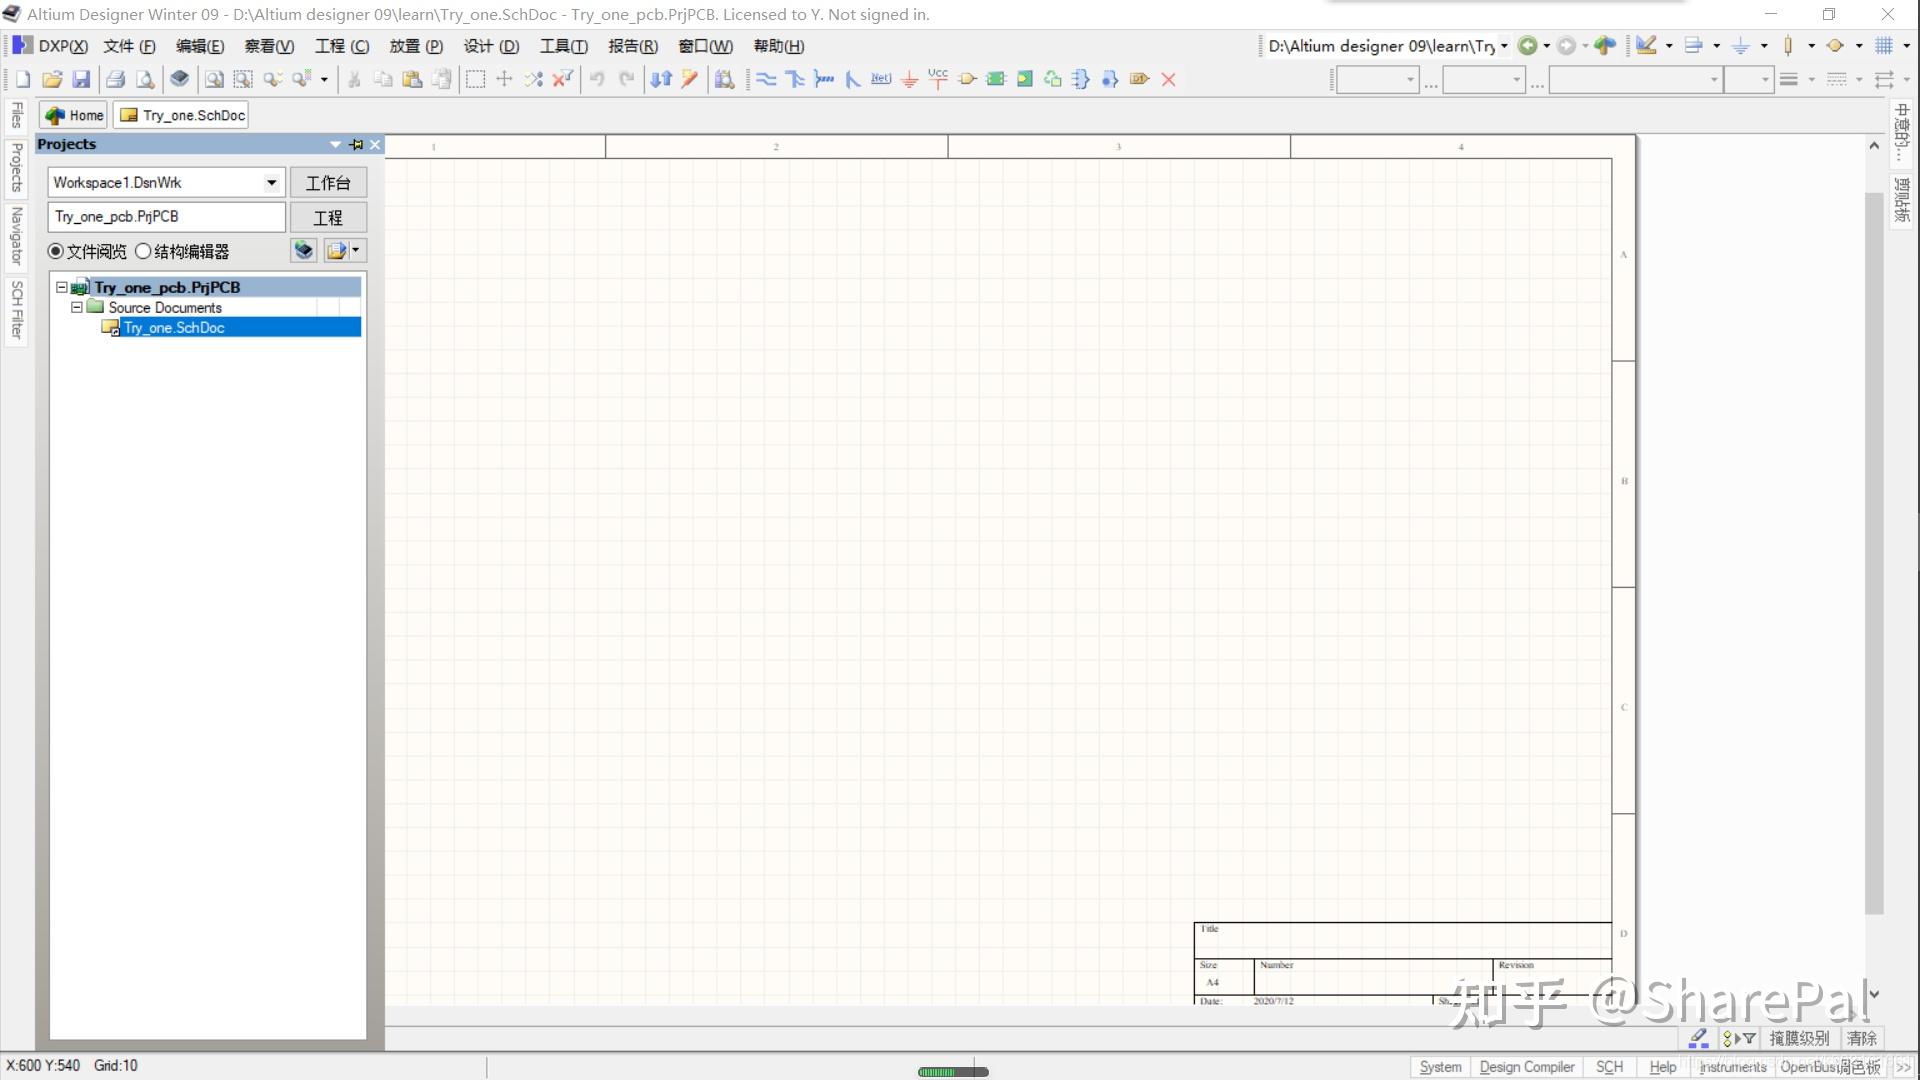This screenshot has height=1080, width=1920.
Task: Click the 工作台 button
Action: click(329, 182)
